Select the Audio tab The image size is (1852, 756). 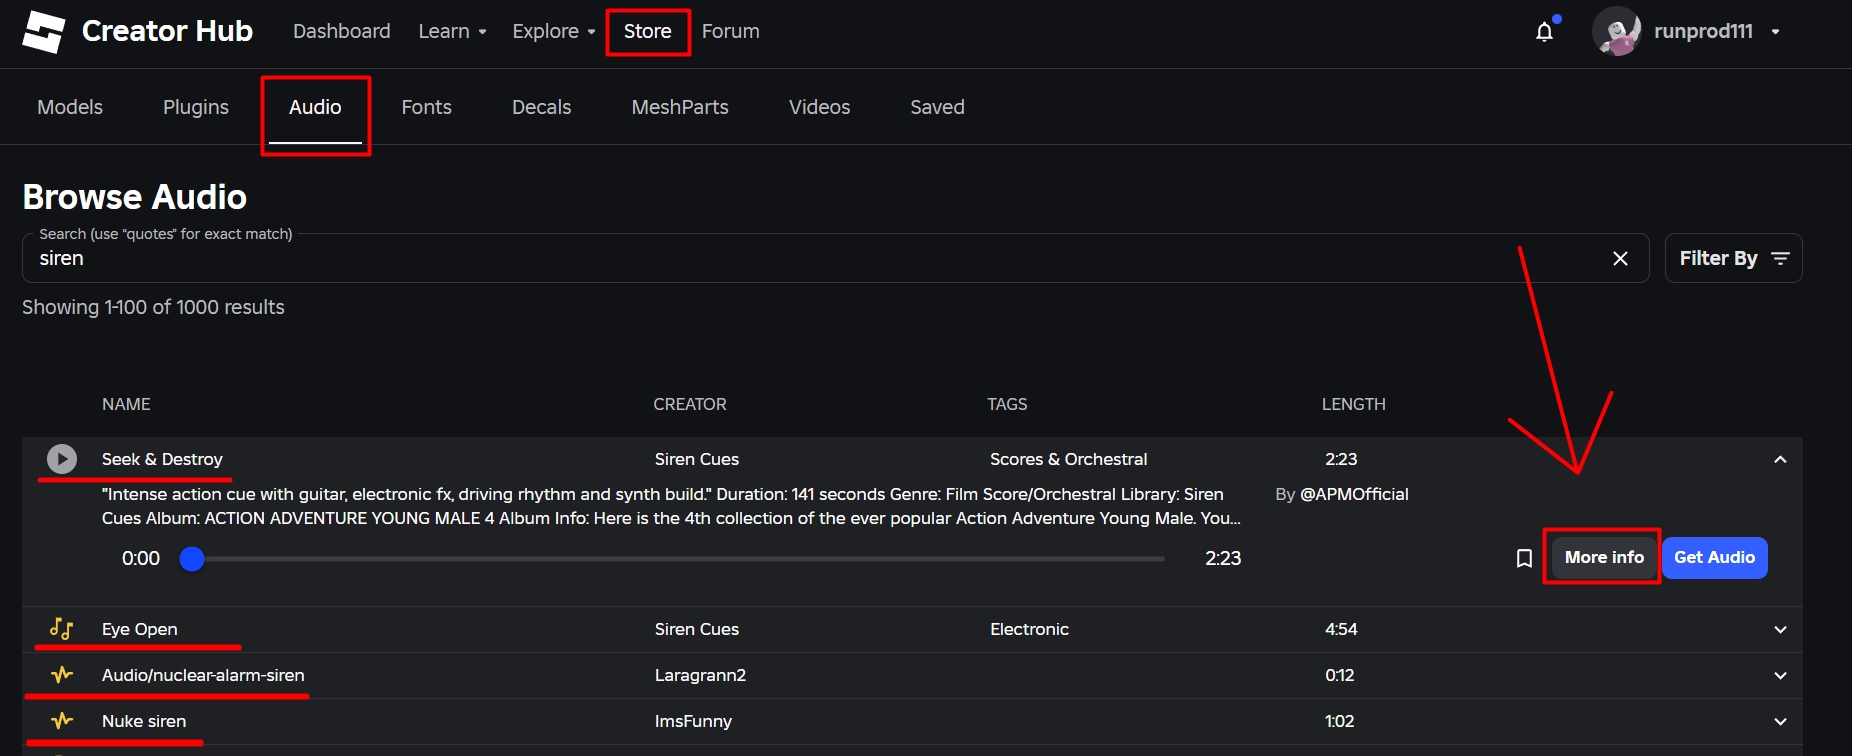[x=315, y=107]
